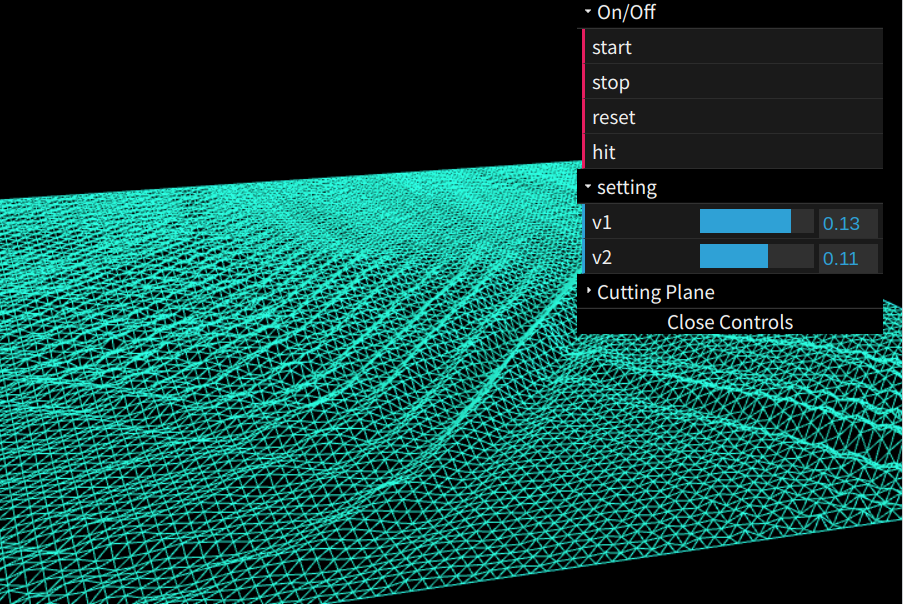Expand the Cutting Plane folder
The image size is (903, 604).
click(x=730, y=292)
